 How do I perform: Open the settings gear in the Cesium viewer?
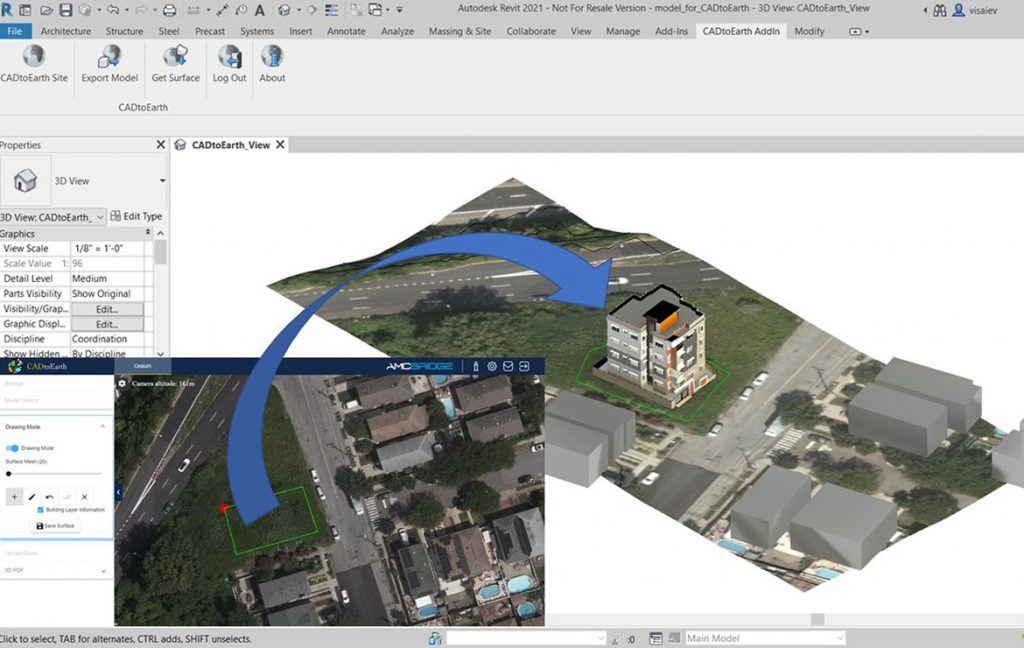click(492, 366)
